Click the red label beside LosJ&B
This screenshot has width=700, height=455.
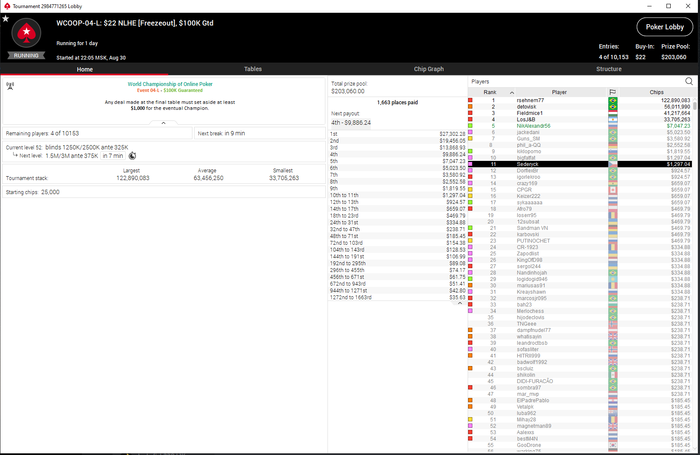pos(470,120)
